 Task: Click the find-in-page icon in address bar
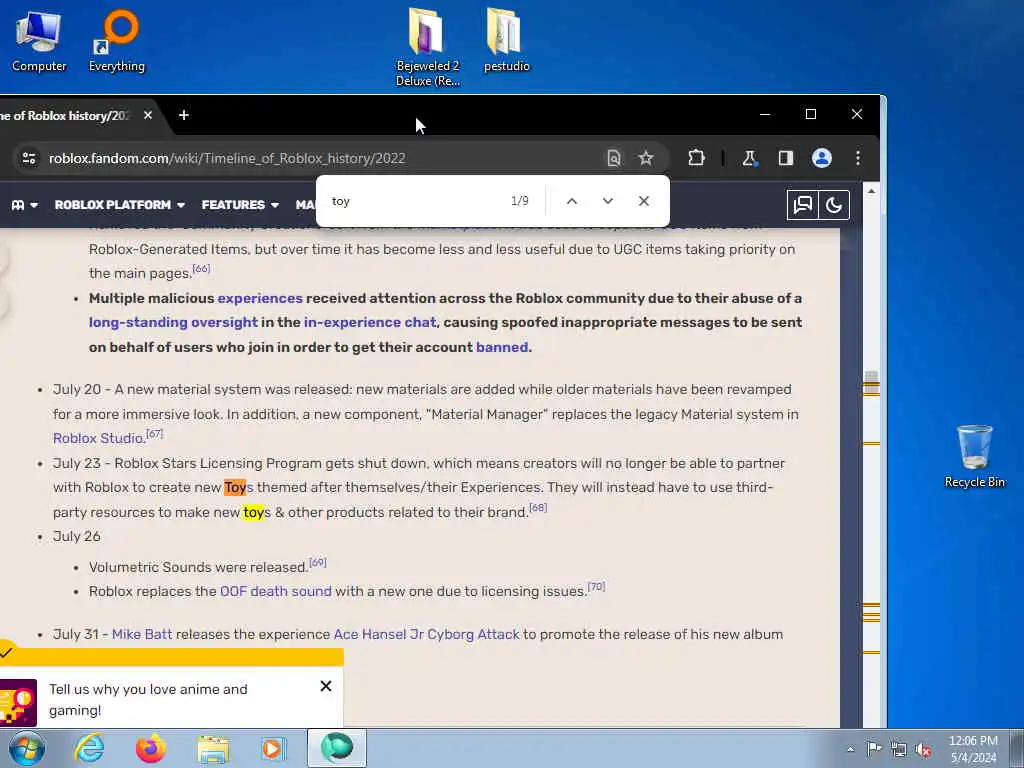(614, 158)
